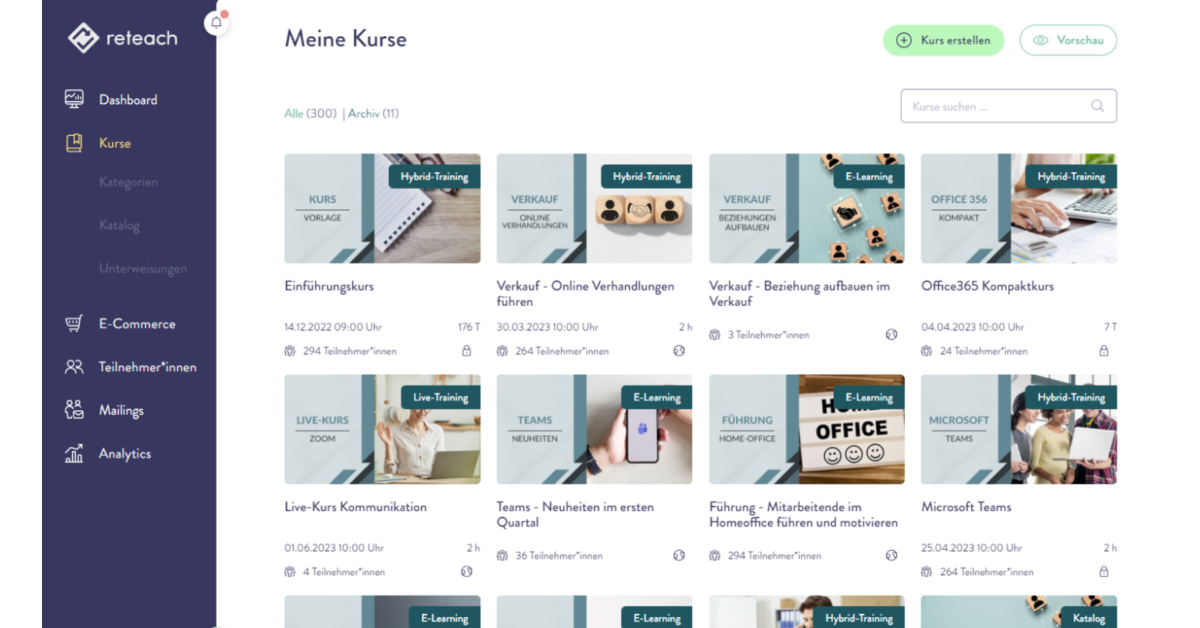Click participants icon beside 3 Teilnehmer*innen
Image resolution: width=1200 pixels, height=628 pixels.
tap(715, 335)
